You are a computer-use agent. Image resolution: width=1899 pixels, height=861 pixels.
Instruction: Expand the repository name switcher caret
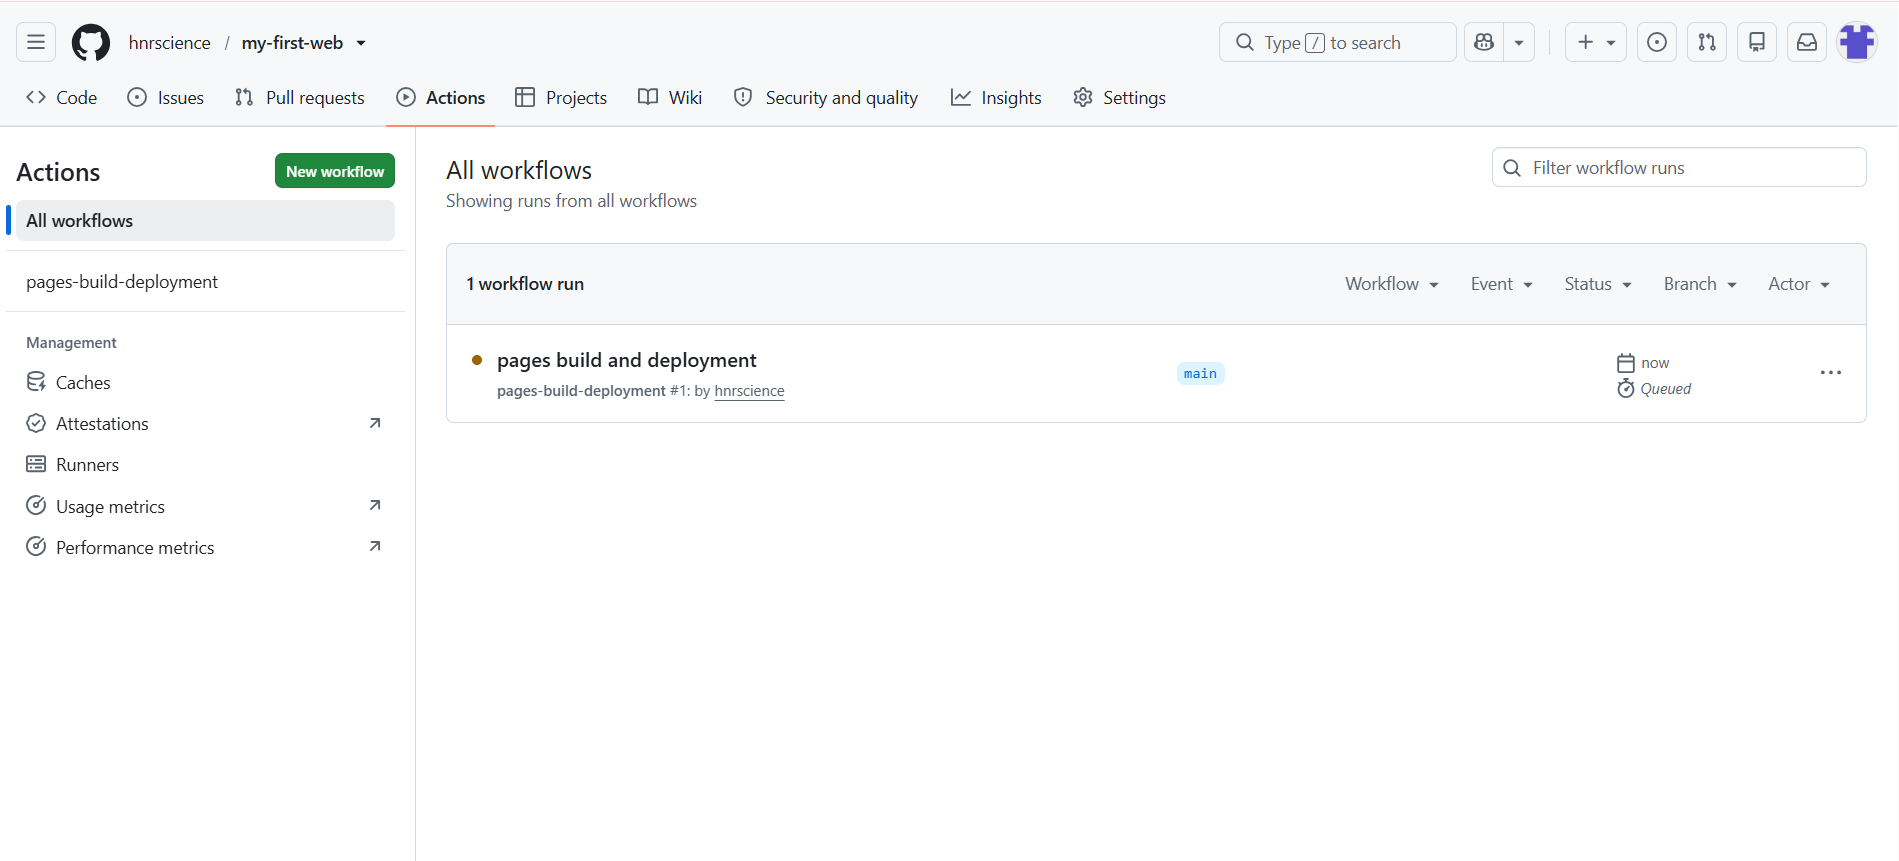[361, 43]
